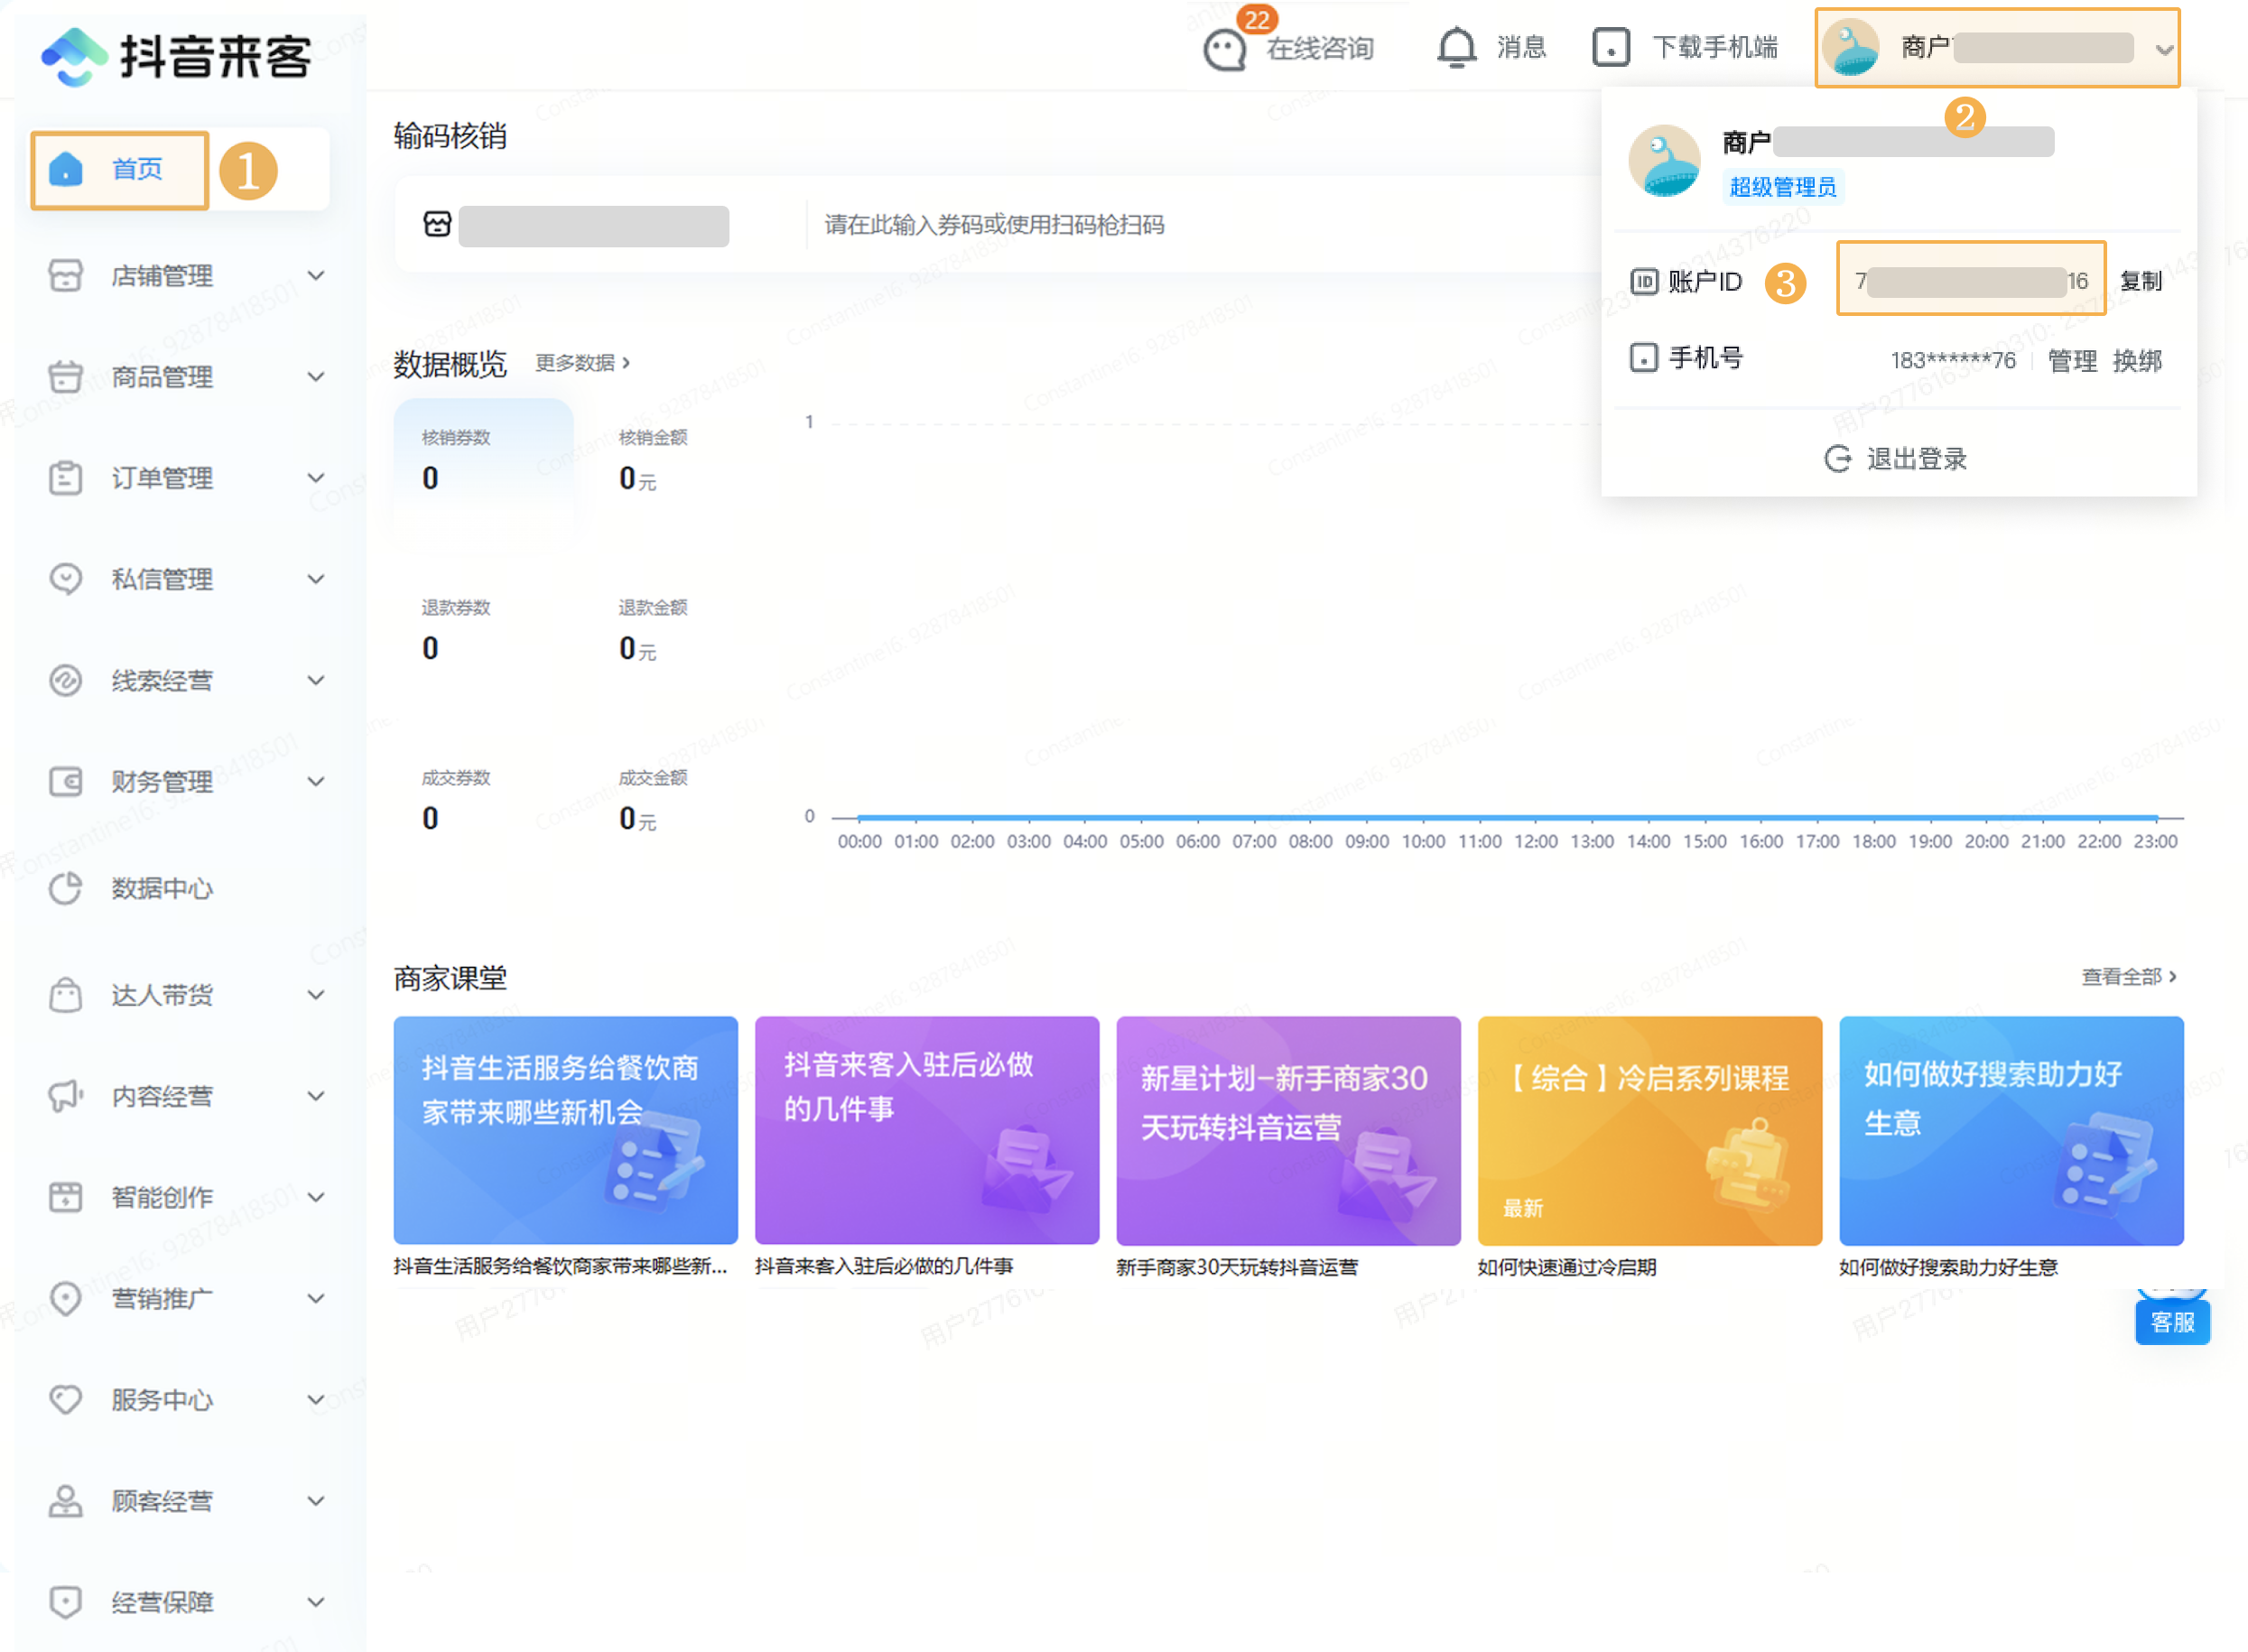Click 管理 next to phone number
2248x1652 pixels.
pos(2072,360)
